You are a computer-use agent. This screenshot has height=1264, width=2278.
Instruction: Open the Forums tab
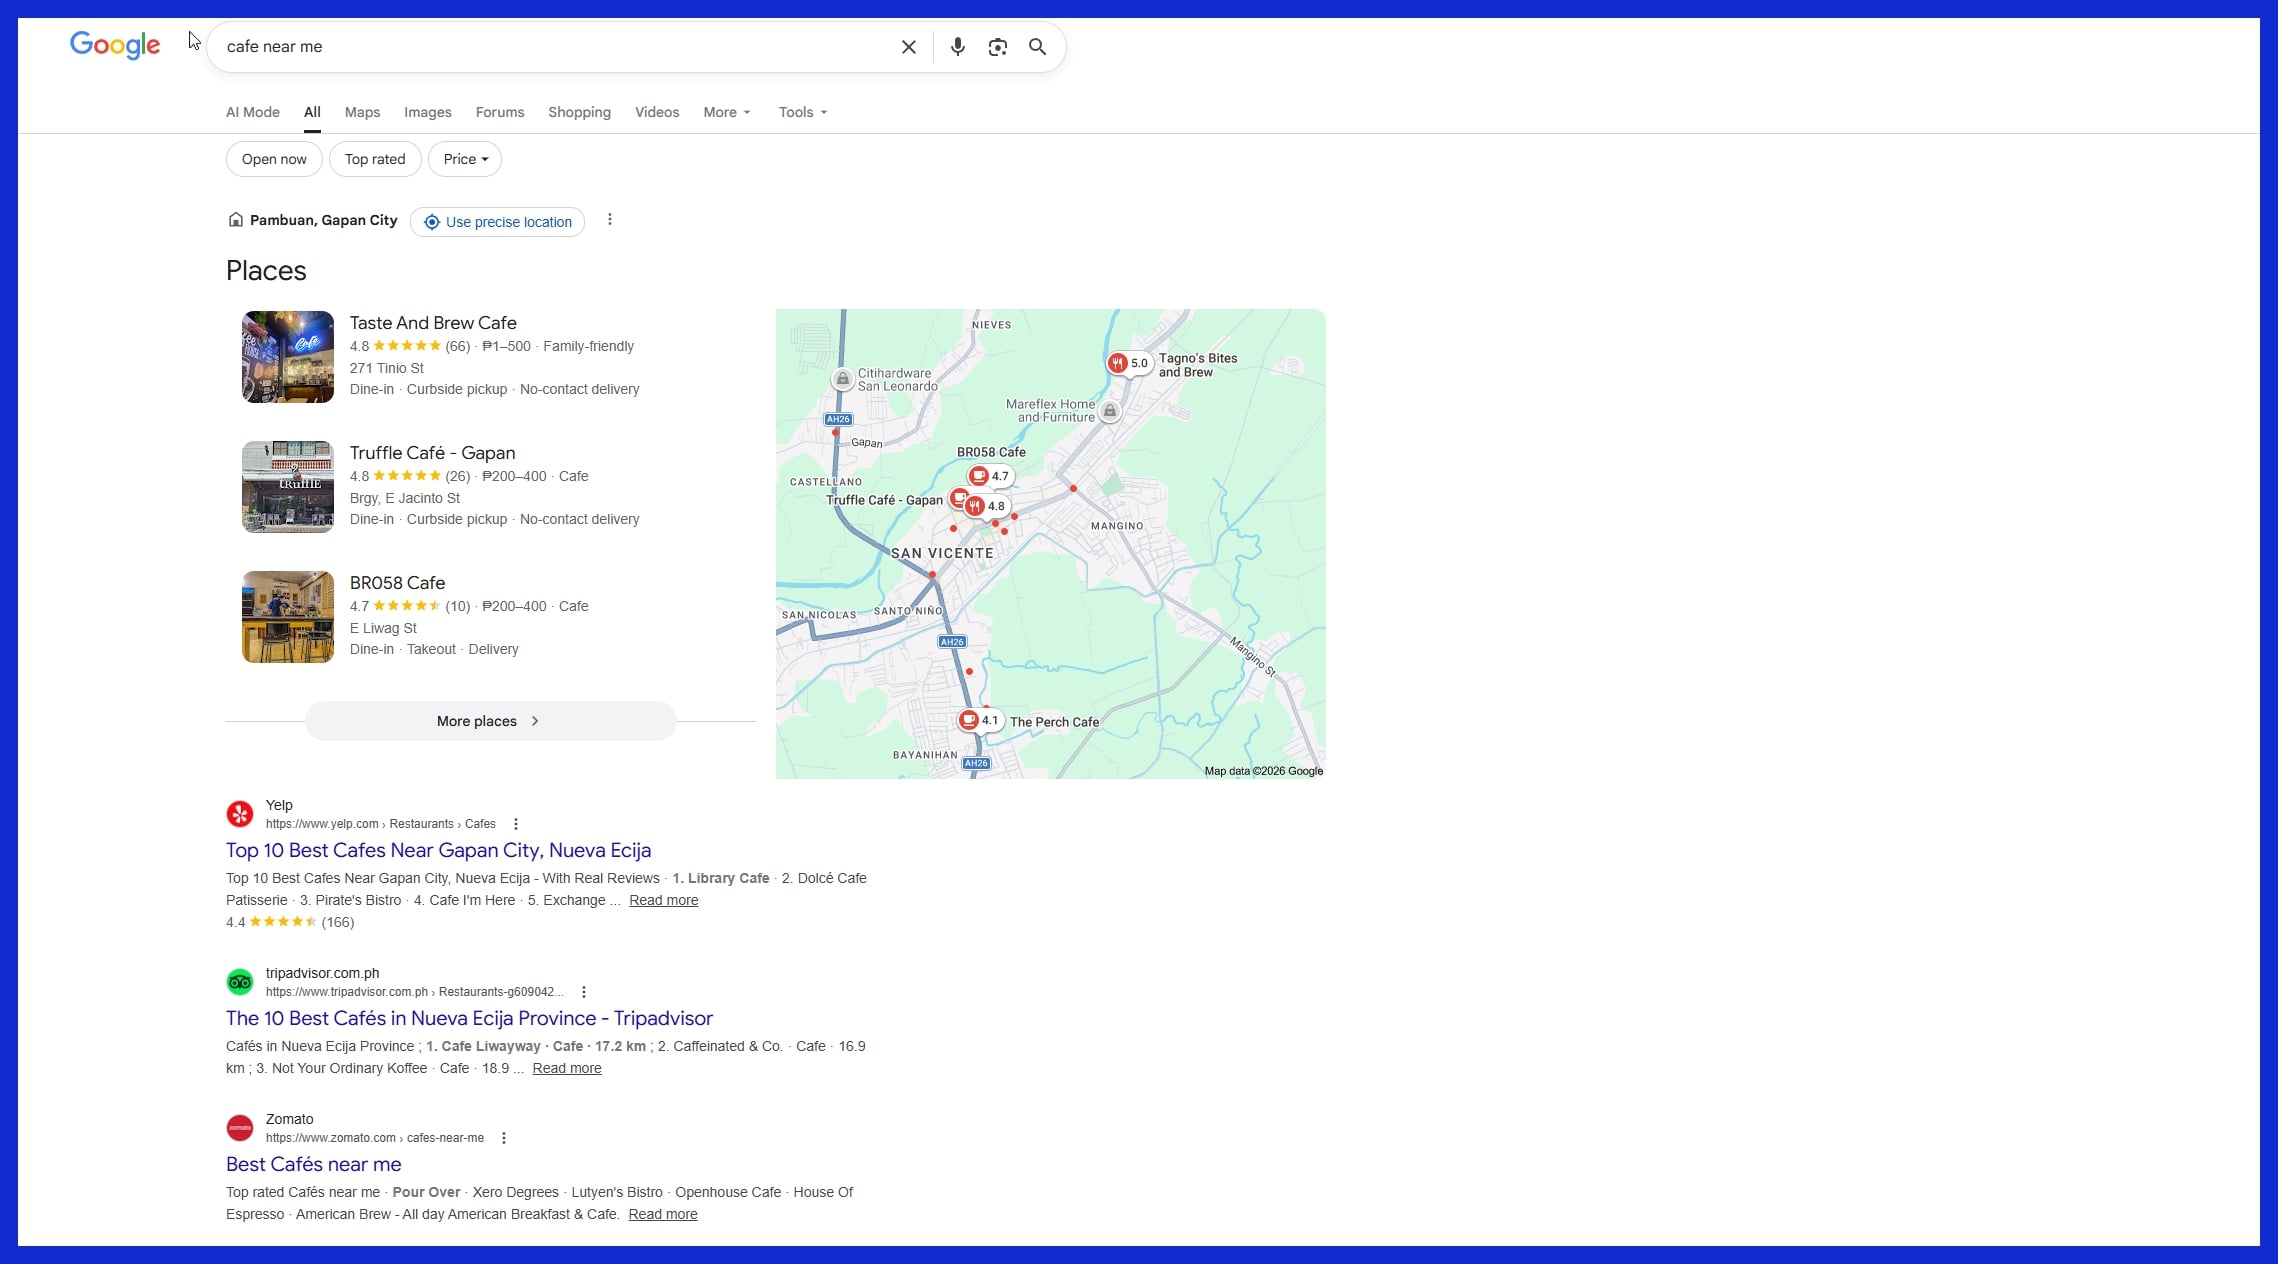click(500, 112)
